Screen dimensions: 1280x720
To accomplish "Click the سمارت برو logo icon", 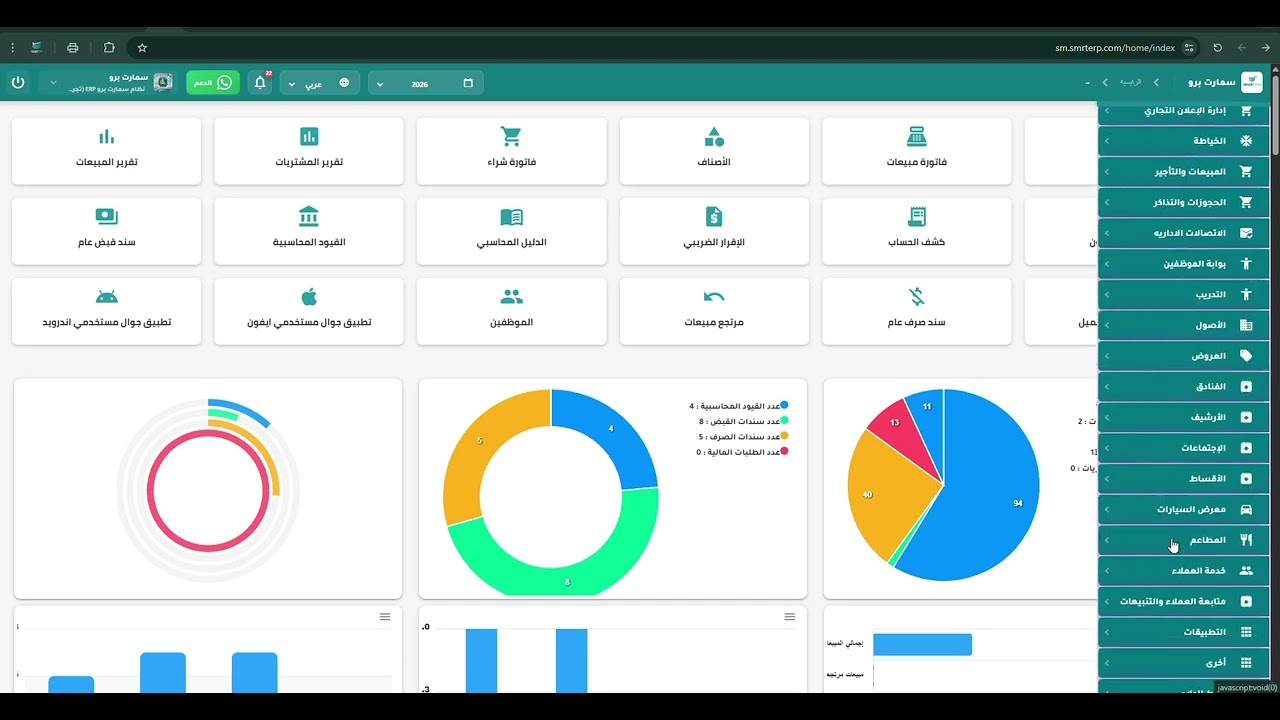I will [1251, 83].
